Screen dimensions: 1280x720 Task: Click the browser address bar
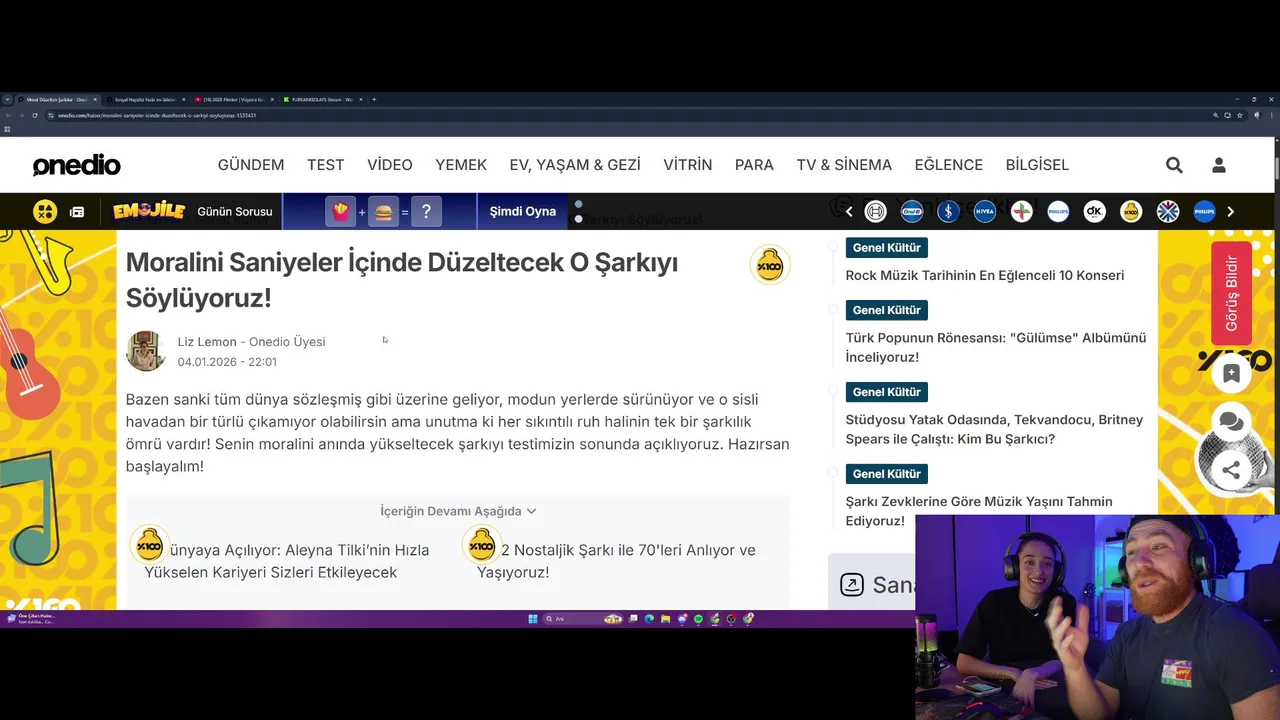(x=620, y=116)
